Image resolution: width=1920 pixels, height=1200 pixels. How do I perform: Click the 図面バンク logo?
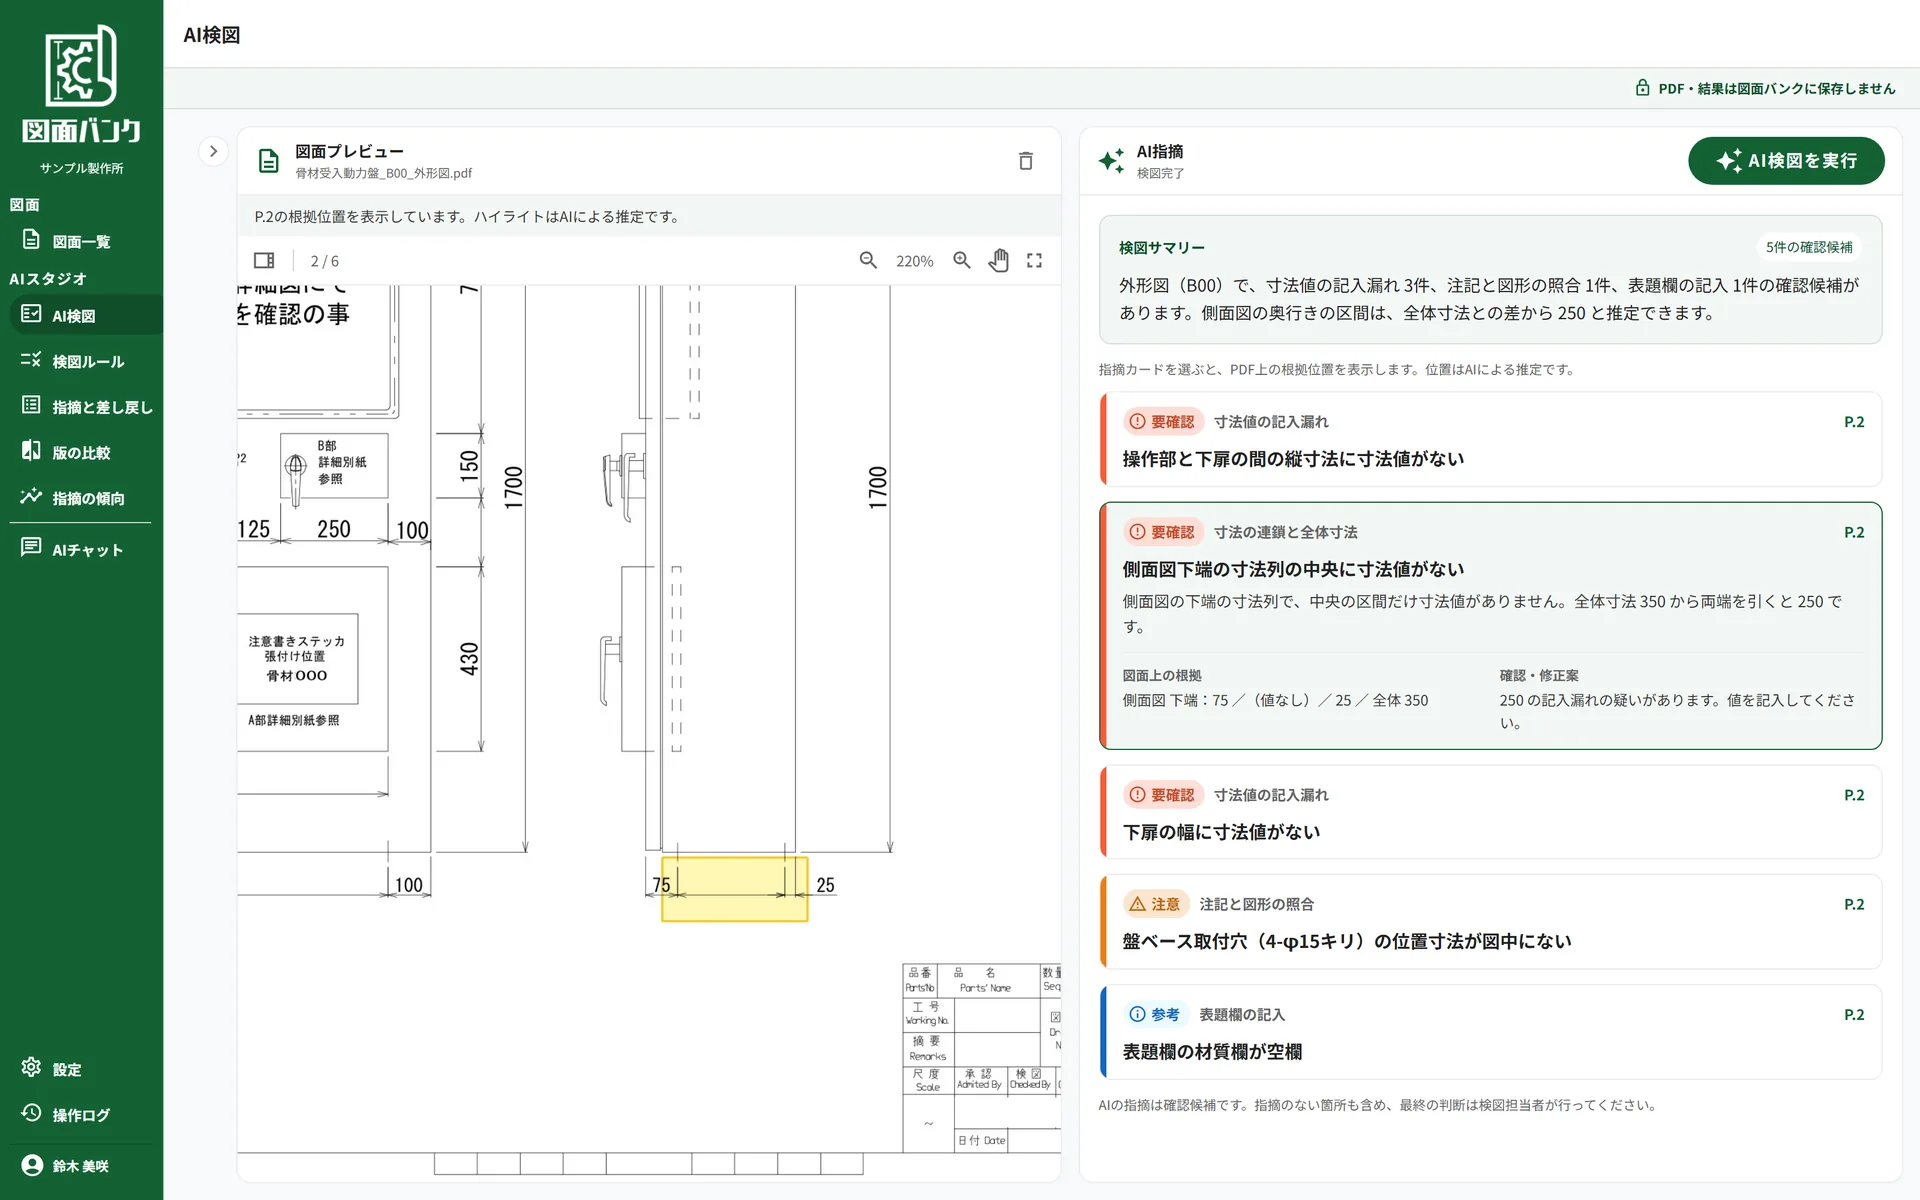(x=81, y=86)
